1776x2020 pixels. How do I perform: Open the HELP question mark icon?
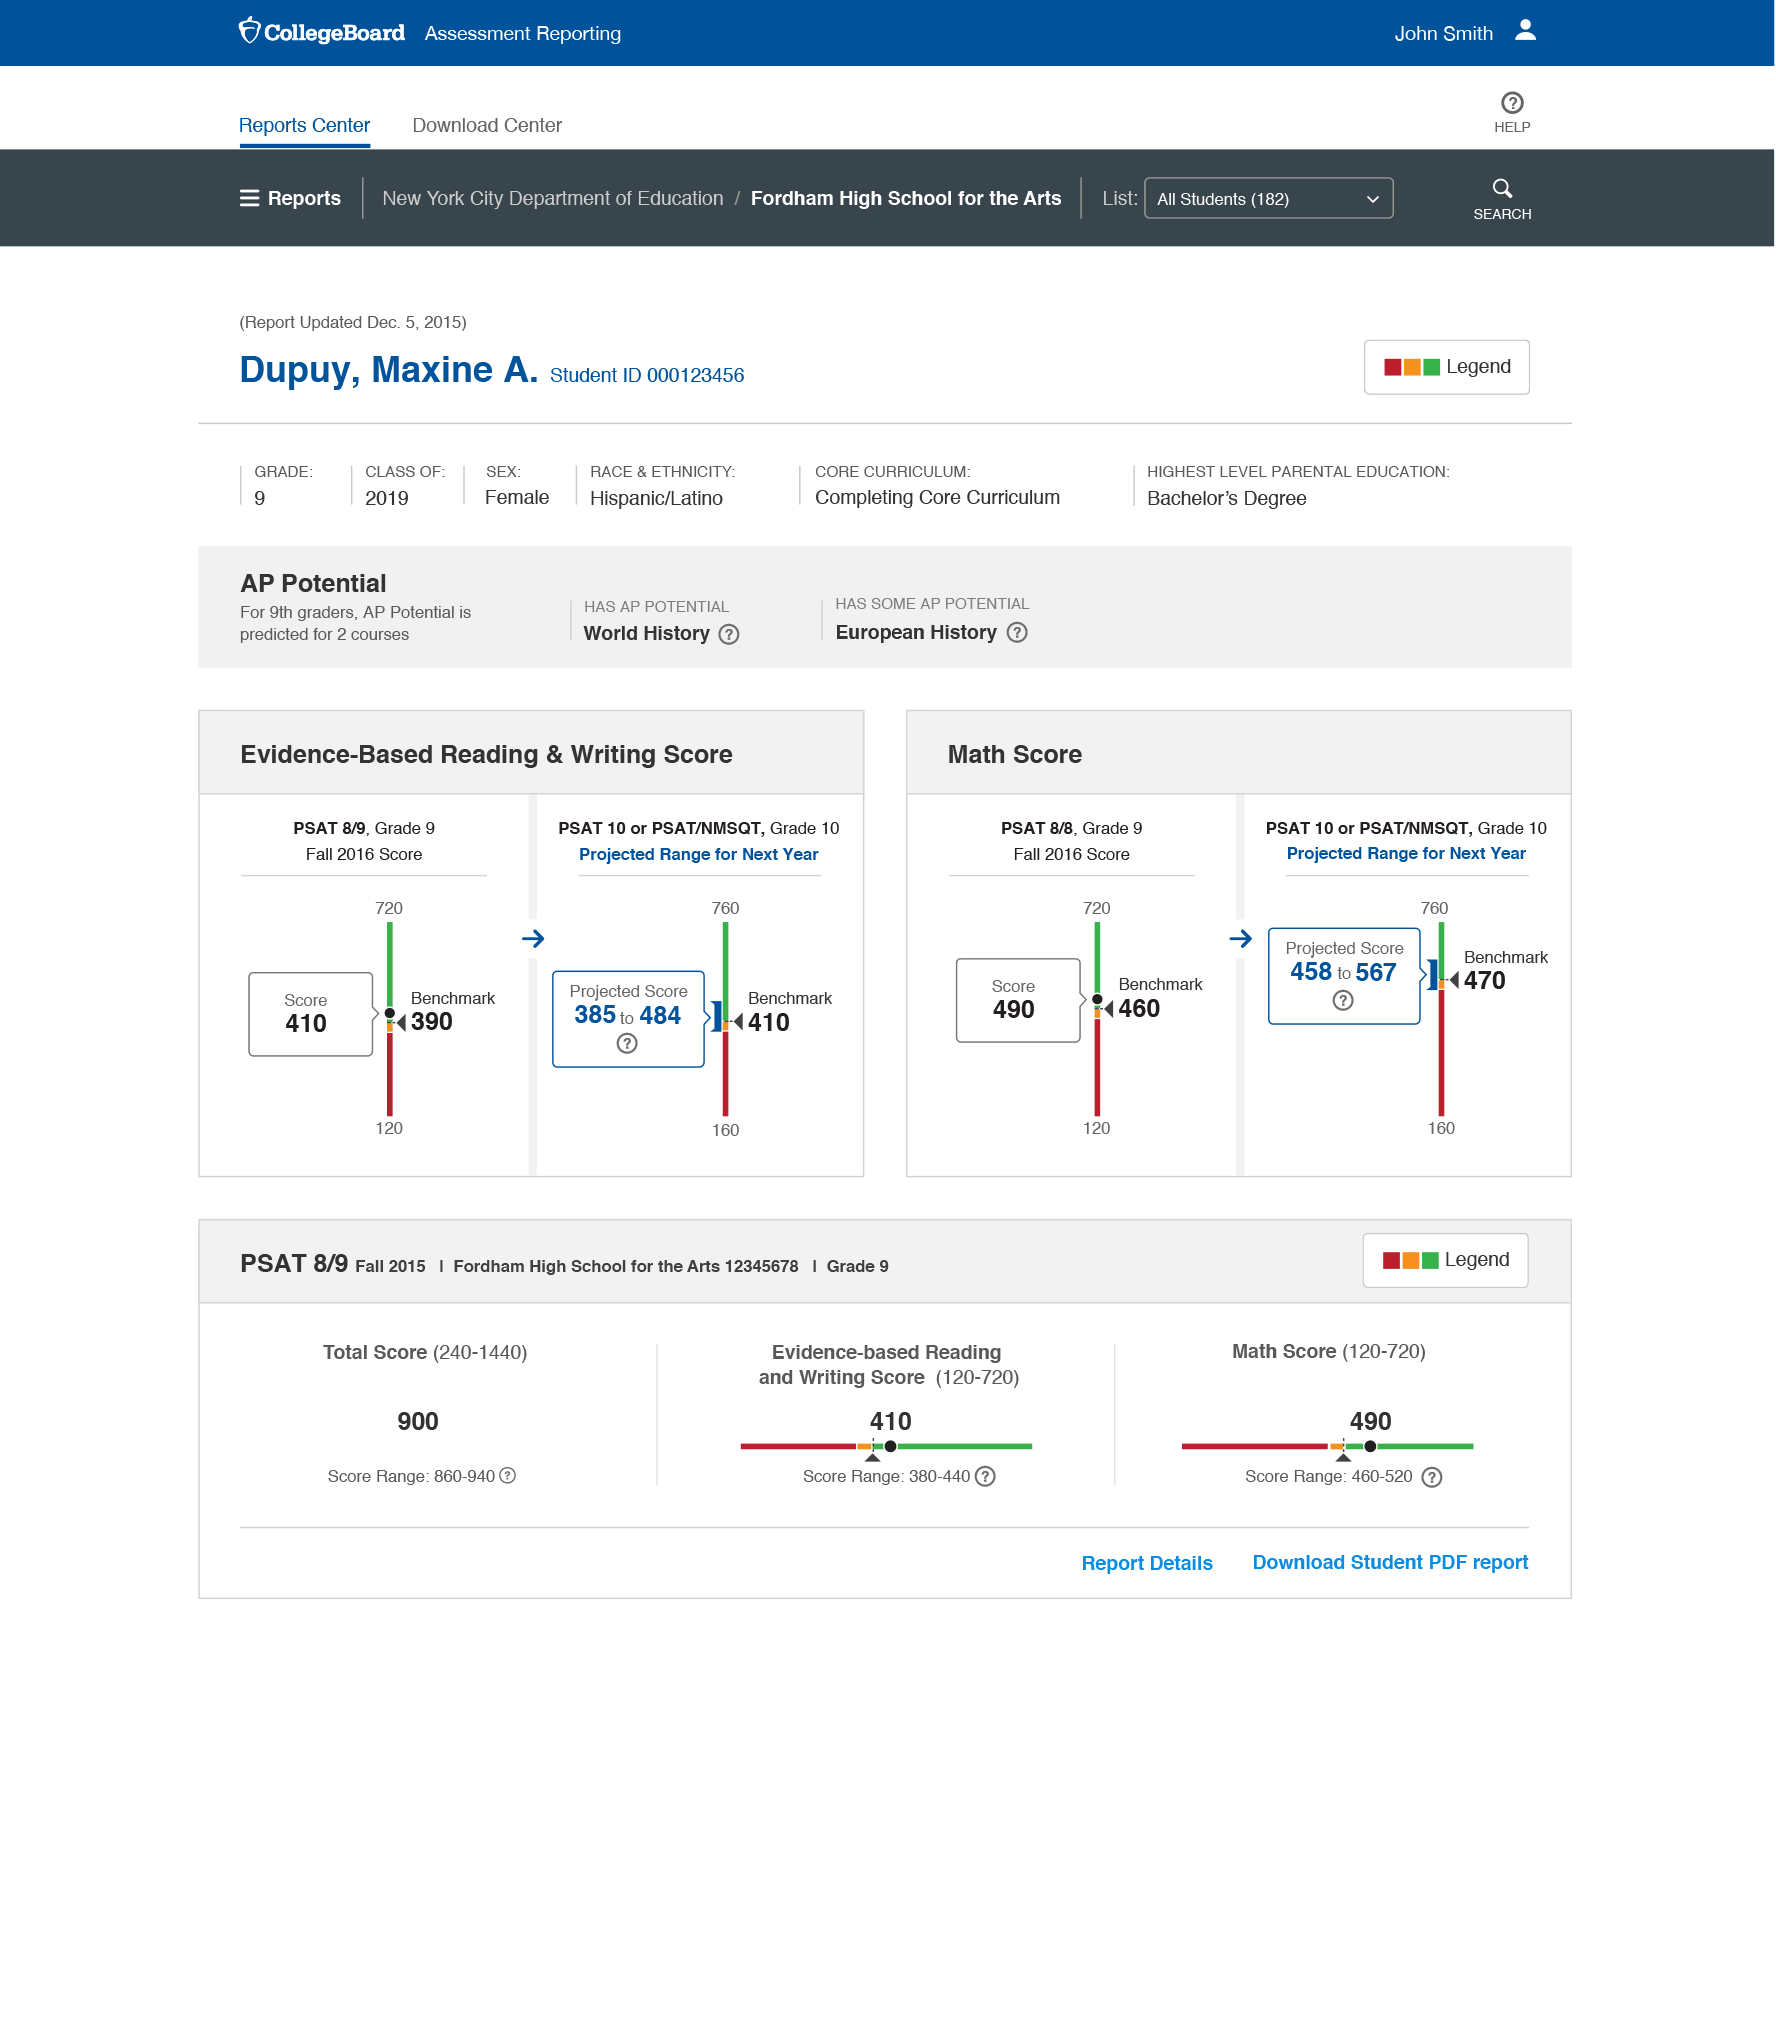1512,103
